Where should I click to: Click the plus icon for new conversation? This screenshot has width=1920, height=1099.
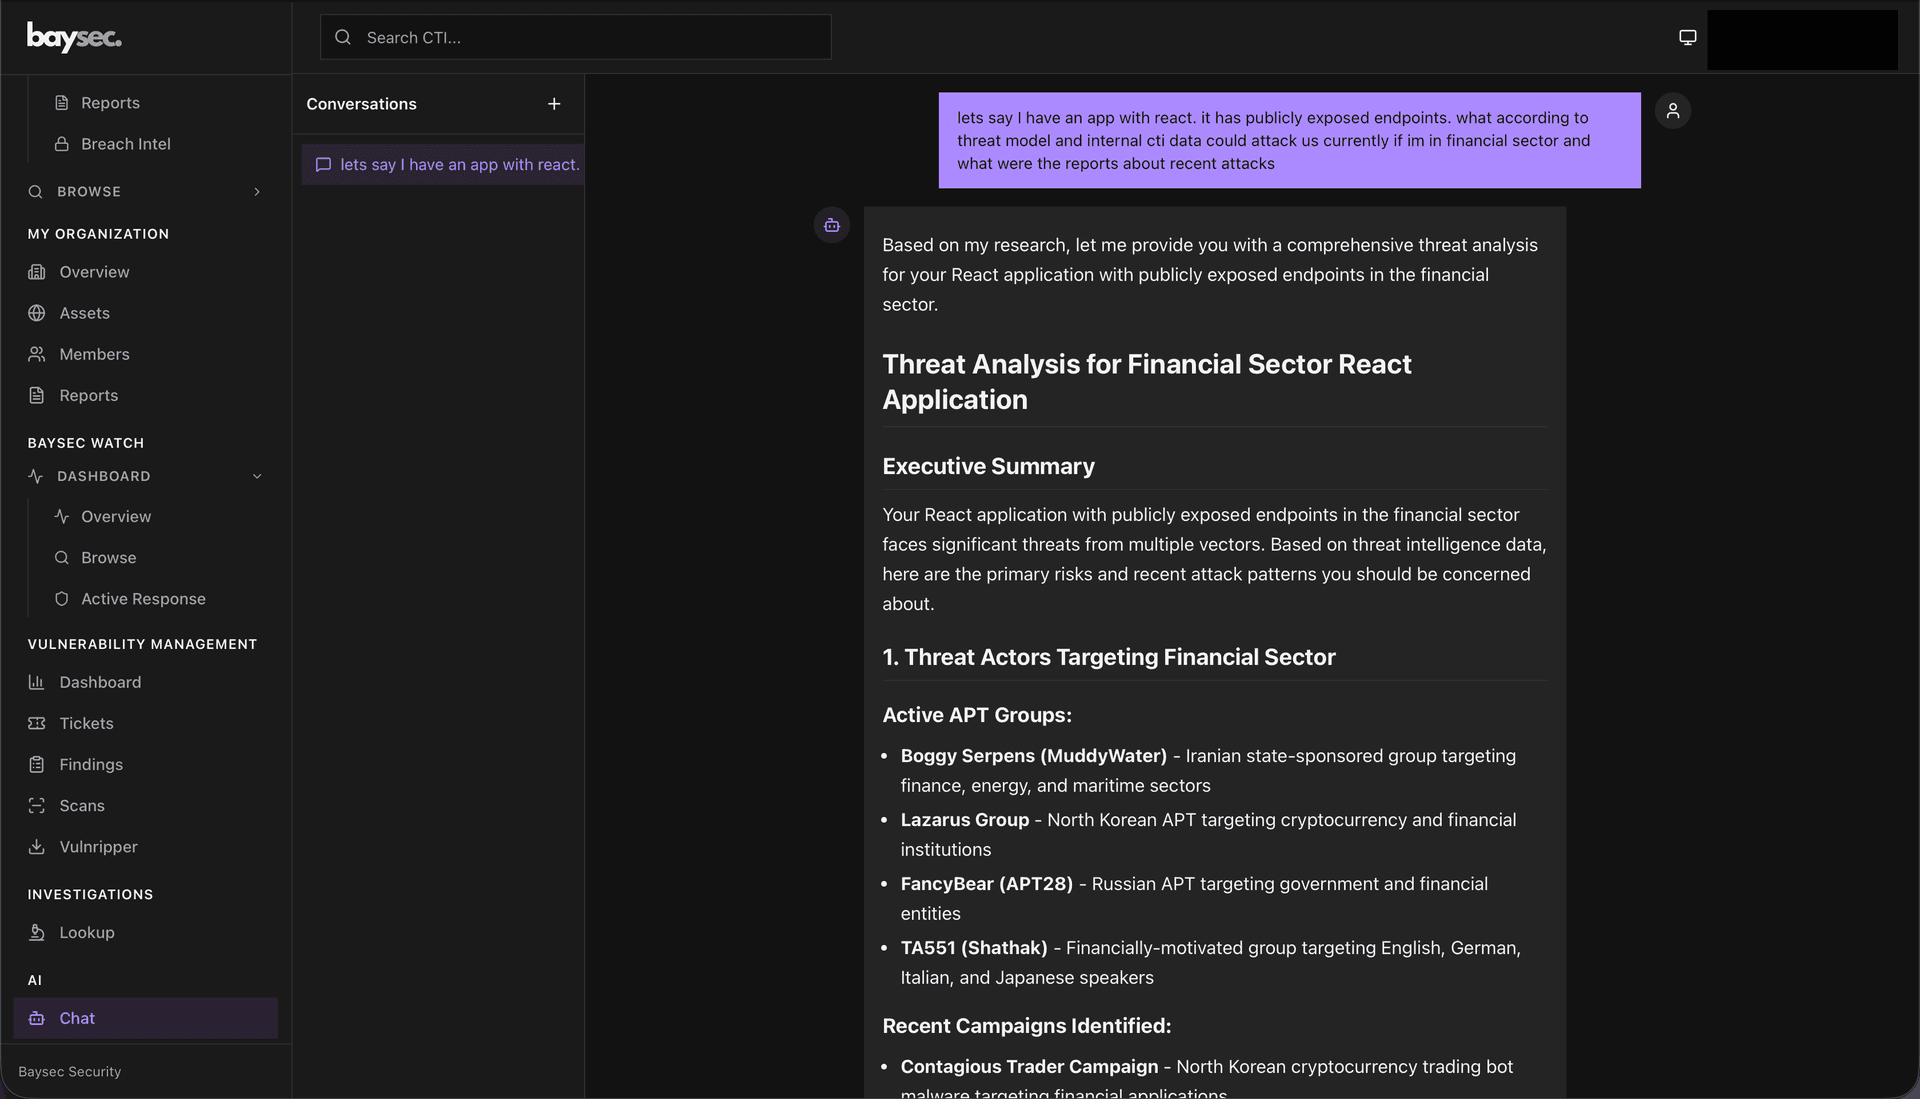(554, 104)
